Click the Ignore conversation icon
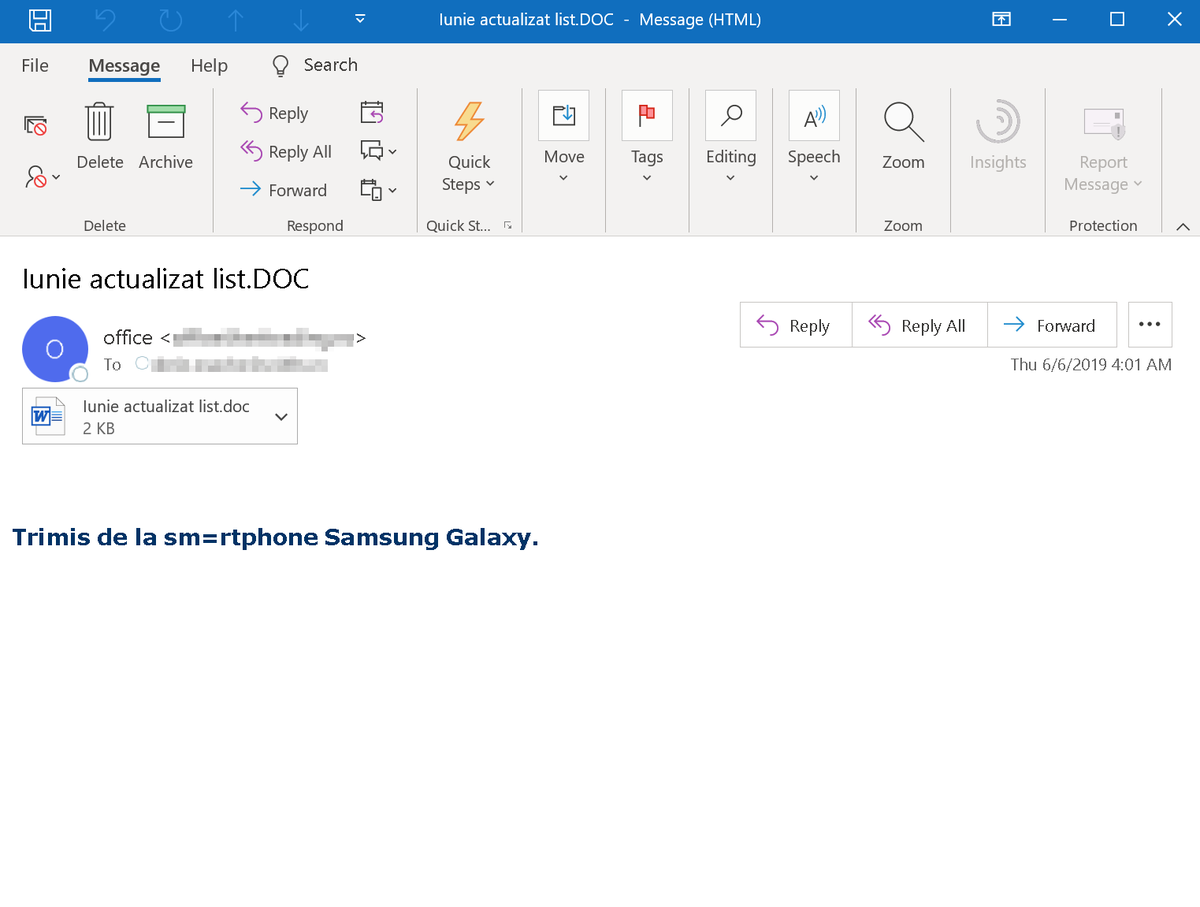This screenshot has height=907, width=1200. 35,126
